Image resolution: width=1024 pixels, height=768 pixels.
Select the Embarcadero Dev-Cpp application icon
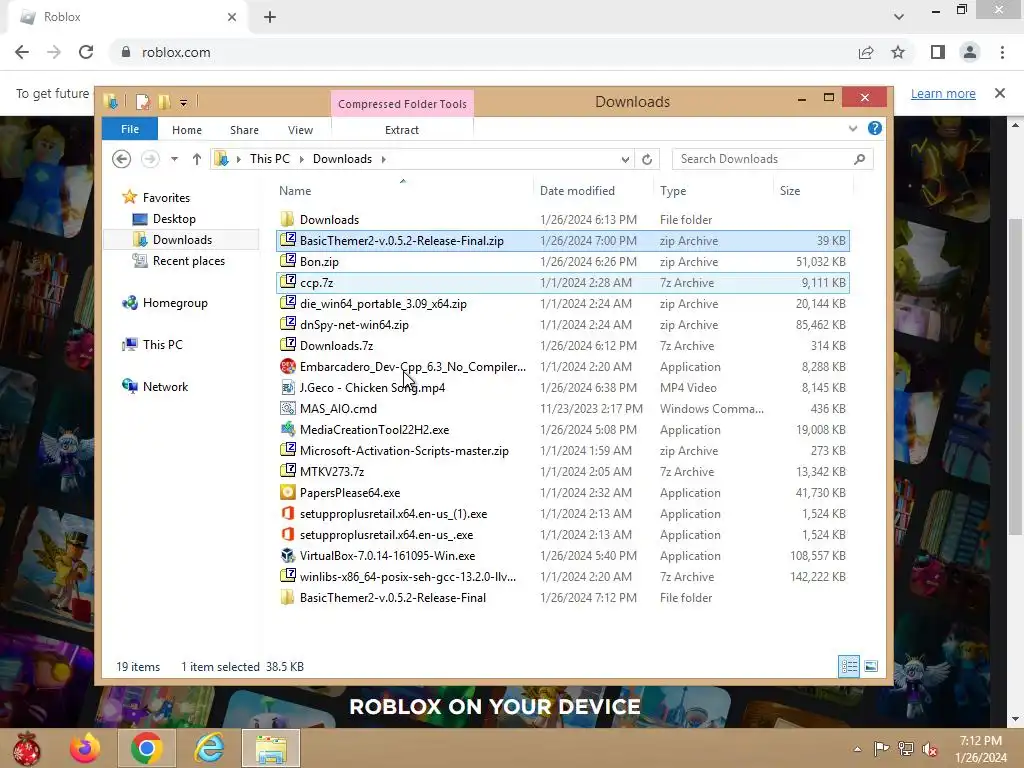click(287, 366)
